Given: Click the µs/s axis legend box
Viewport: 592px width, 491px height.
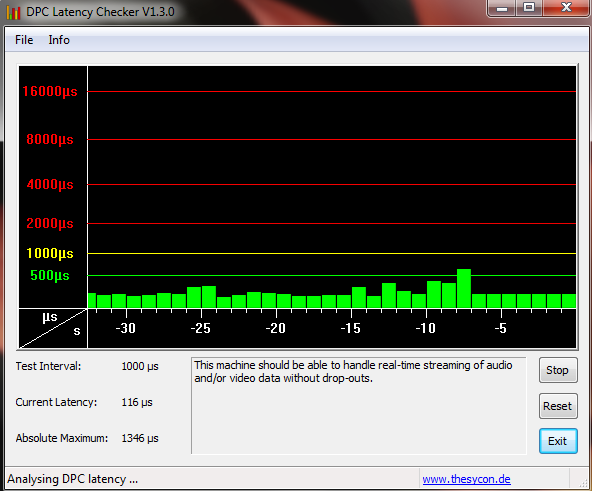Looking at the screenshot, I should (x=53, y=328).
